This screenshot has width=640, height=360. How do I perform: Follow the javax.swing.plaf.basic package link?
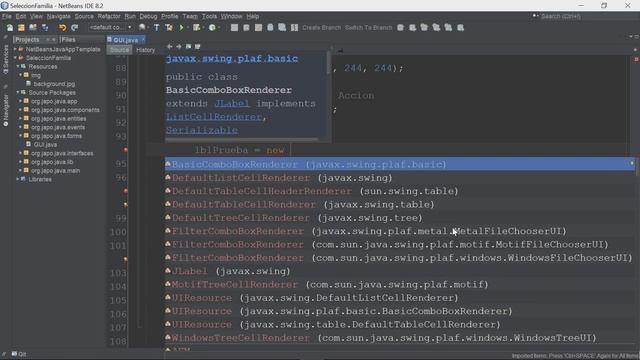pyautogui.click(x=232, y=59)
